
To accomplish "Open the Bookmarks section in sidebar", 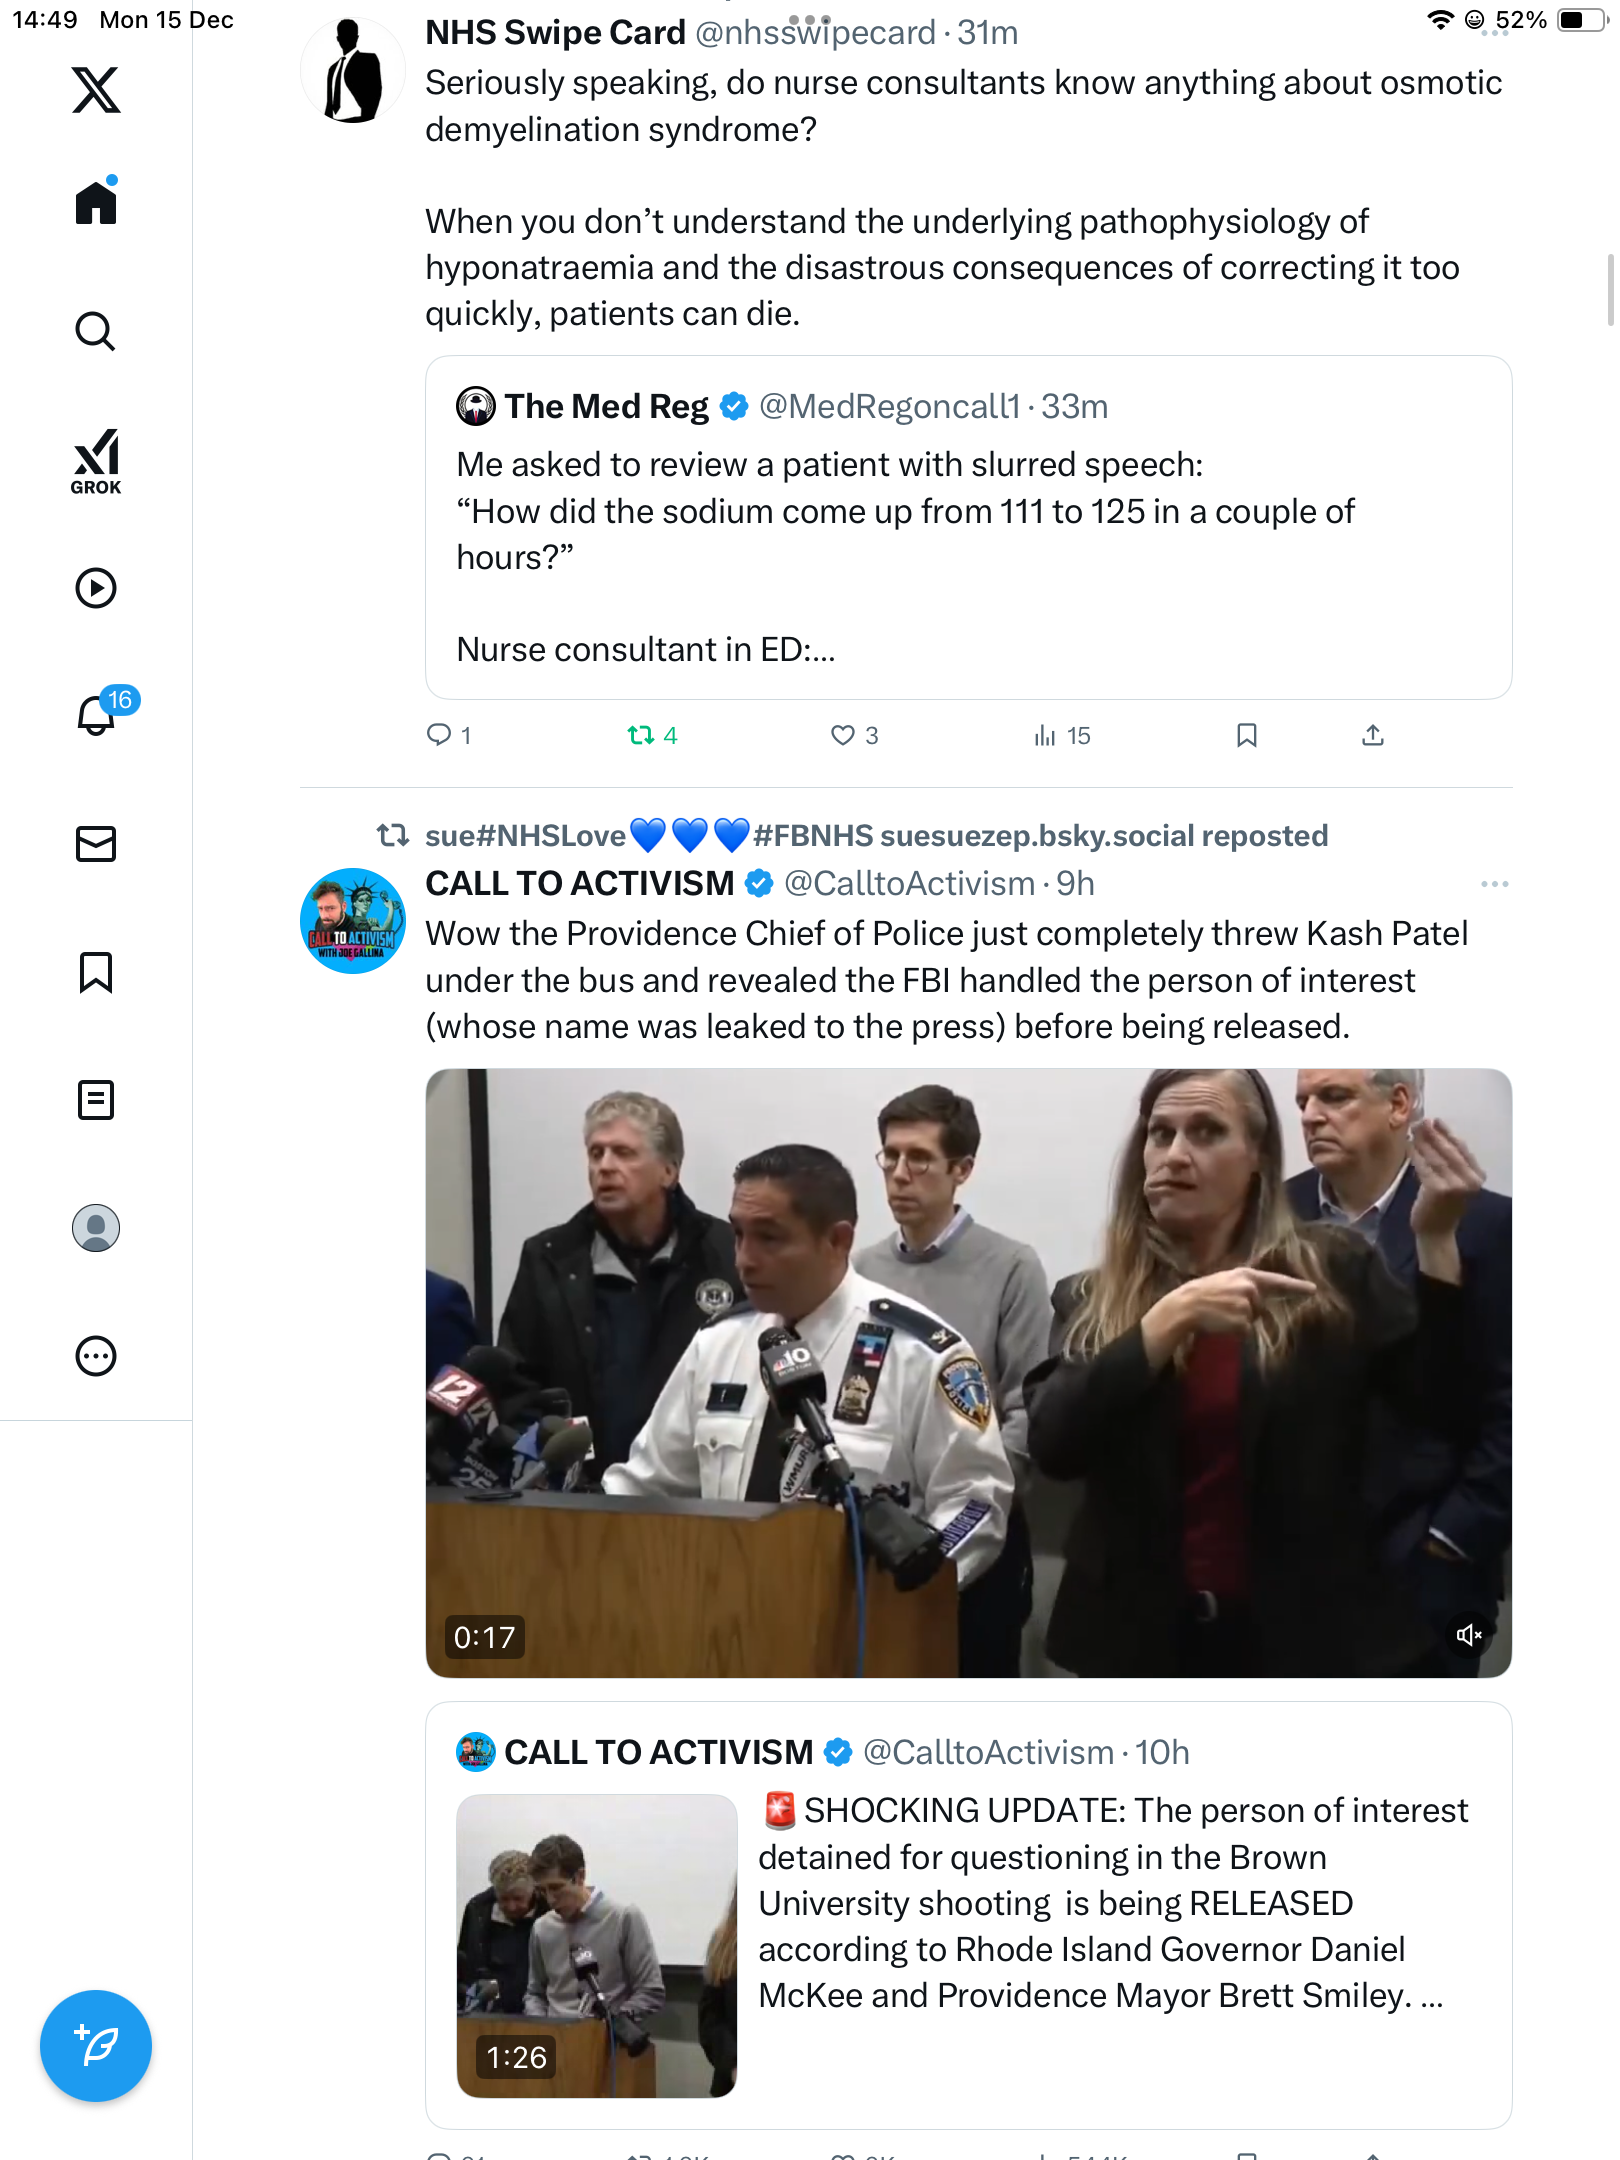I will (96, 972).
